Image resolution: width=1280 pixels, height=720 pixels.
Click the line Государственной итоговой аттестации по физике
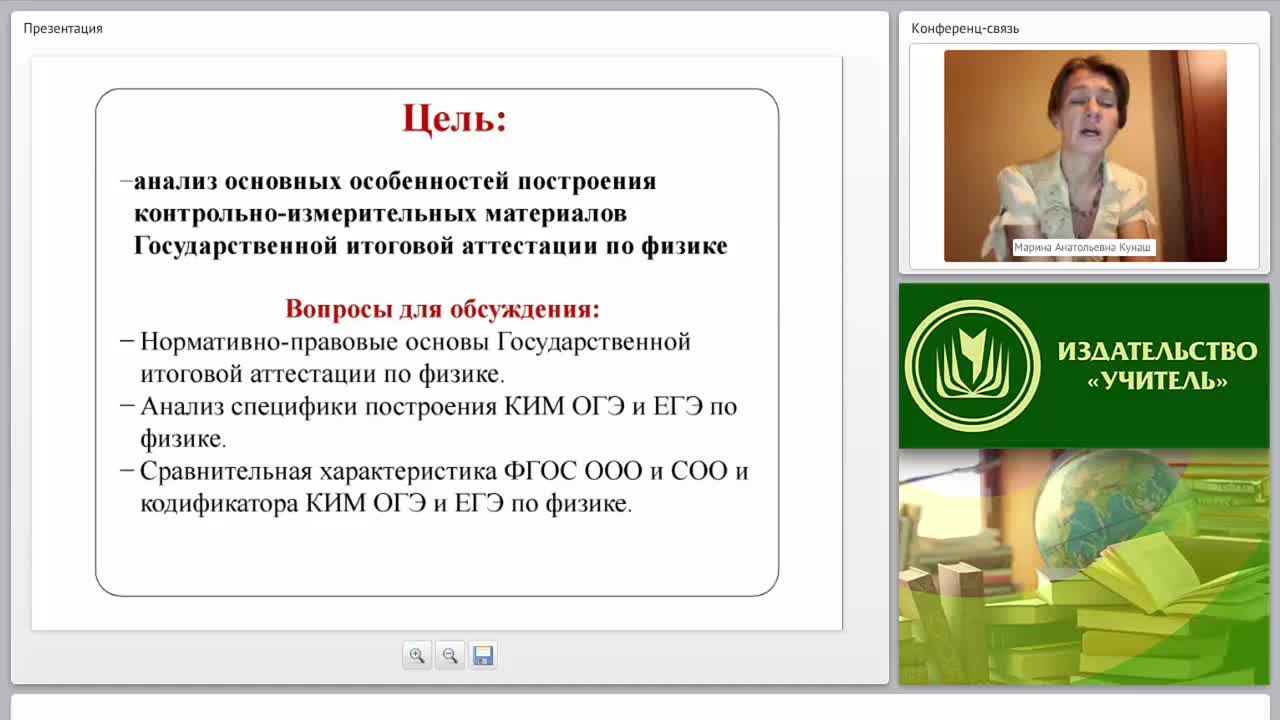(x=430, y=245)
